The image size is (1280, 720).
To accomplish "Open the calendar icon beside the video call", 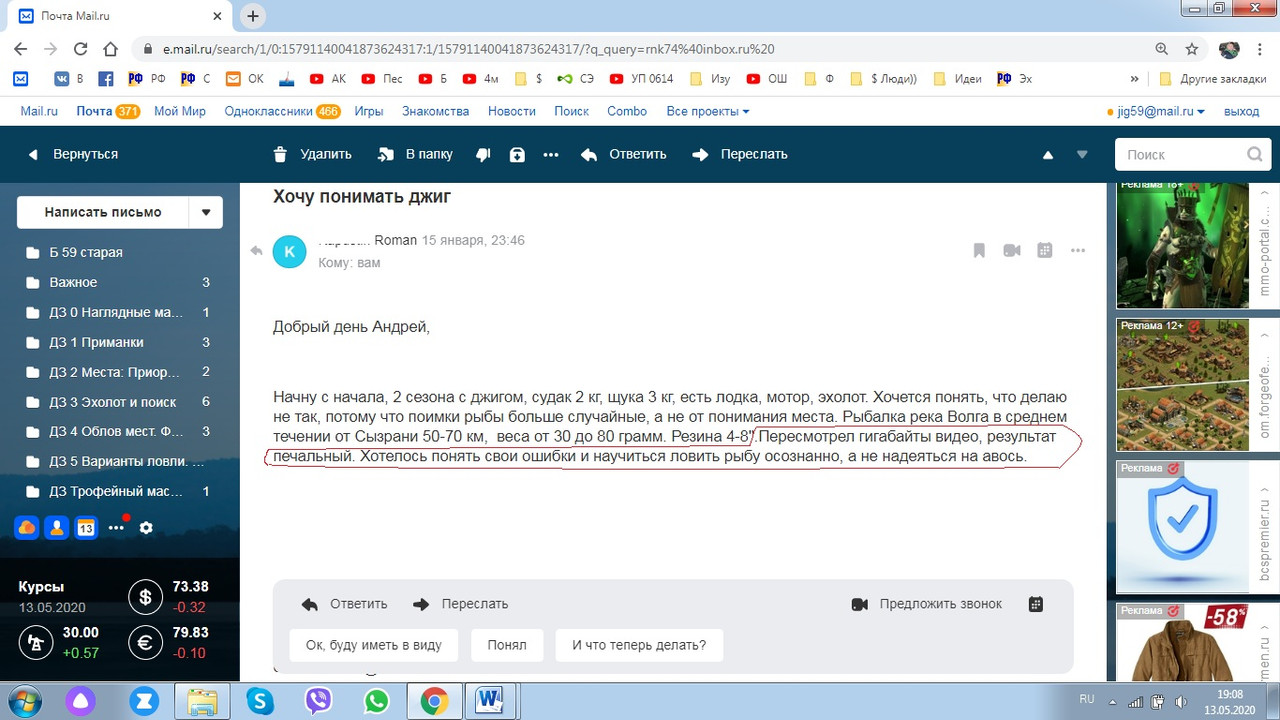I will [x=1044, y=250].
